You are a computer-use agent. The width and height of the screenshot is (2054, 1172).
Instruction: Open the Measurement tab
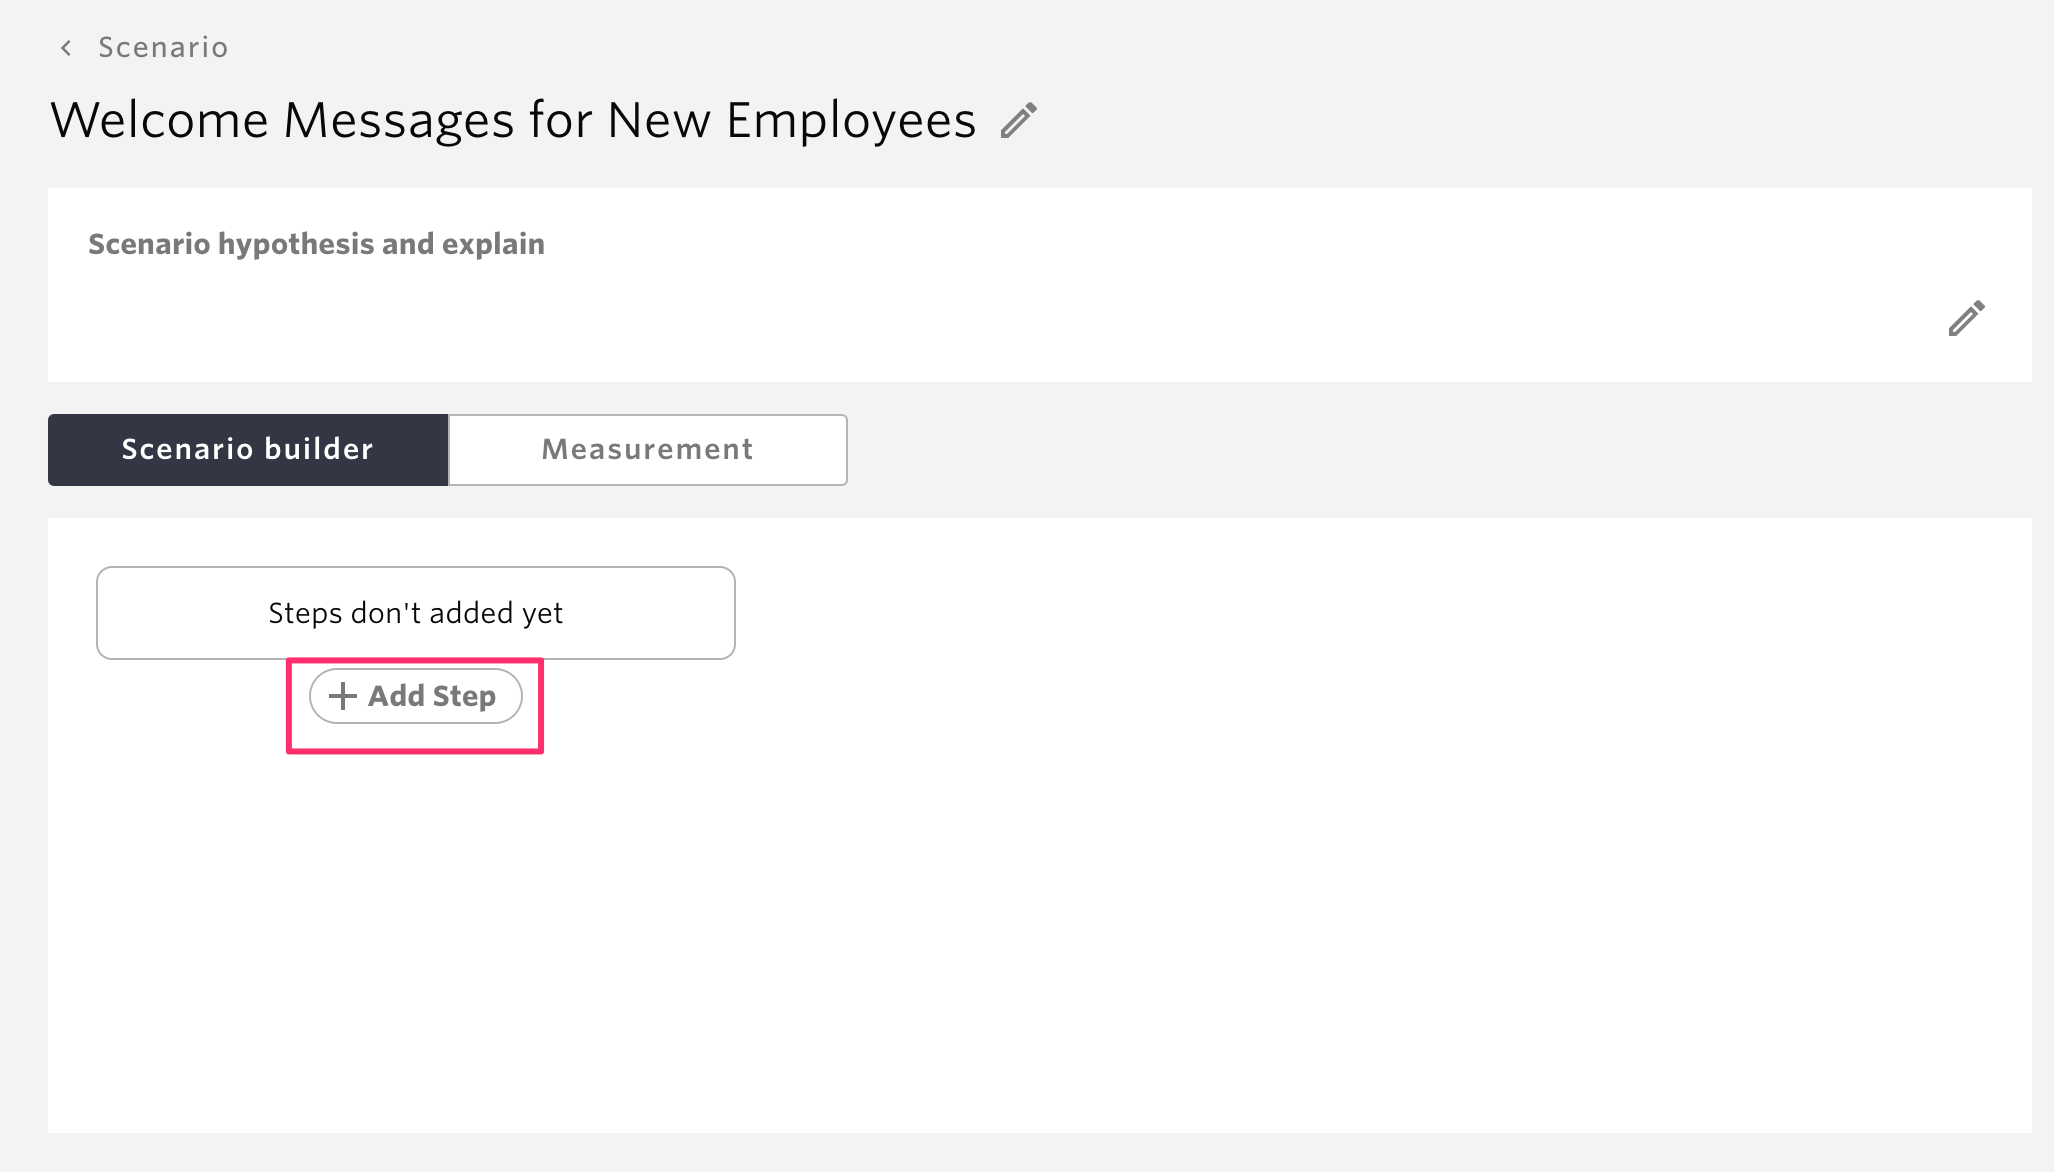[648, 450]
